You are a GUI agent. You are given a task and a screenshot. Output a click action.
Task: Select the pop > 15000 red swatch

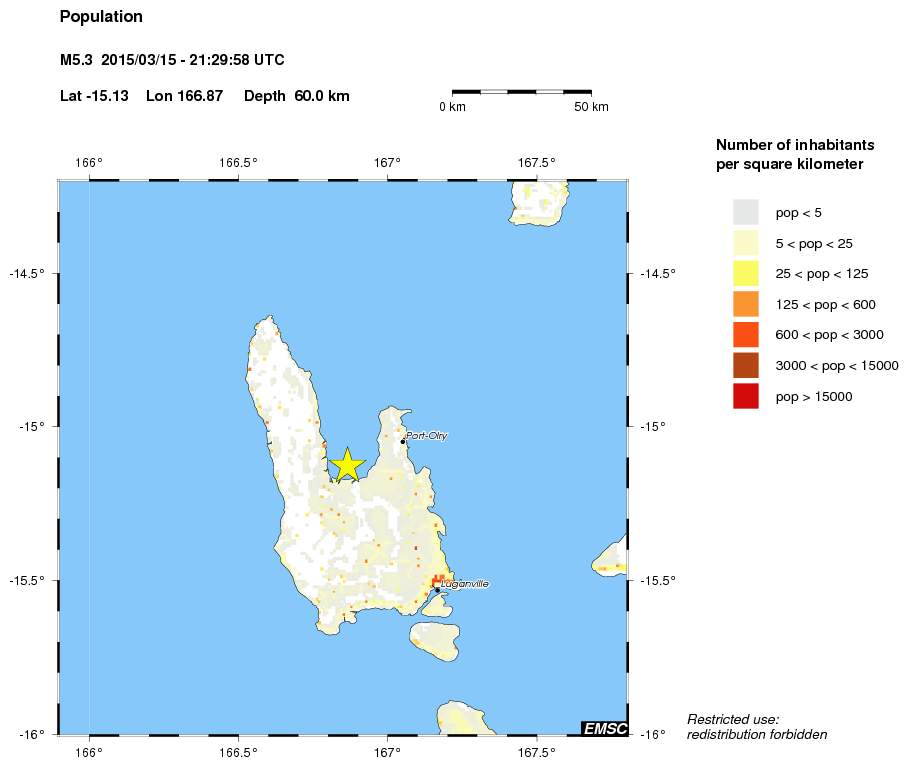tap(746, 396)
